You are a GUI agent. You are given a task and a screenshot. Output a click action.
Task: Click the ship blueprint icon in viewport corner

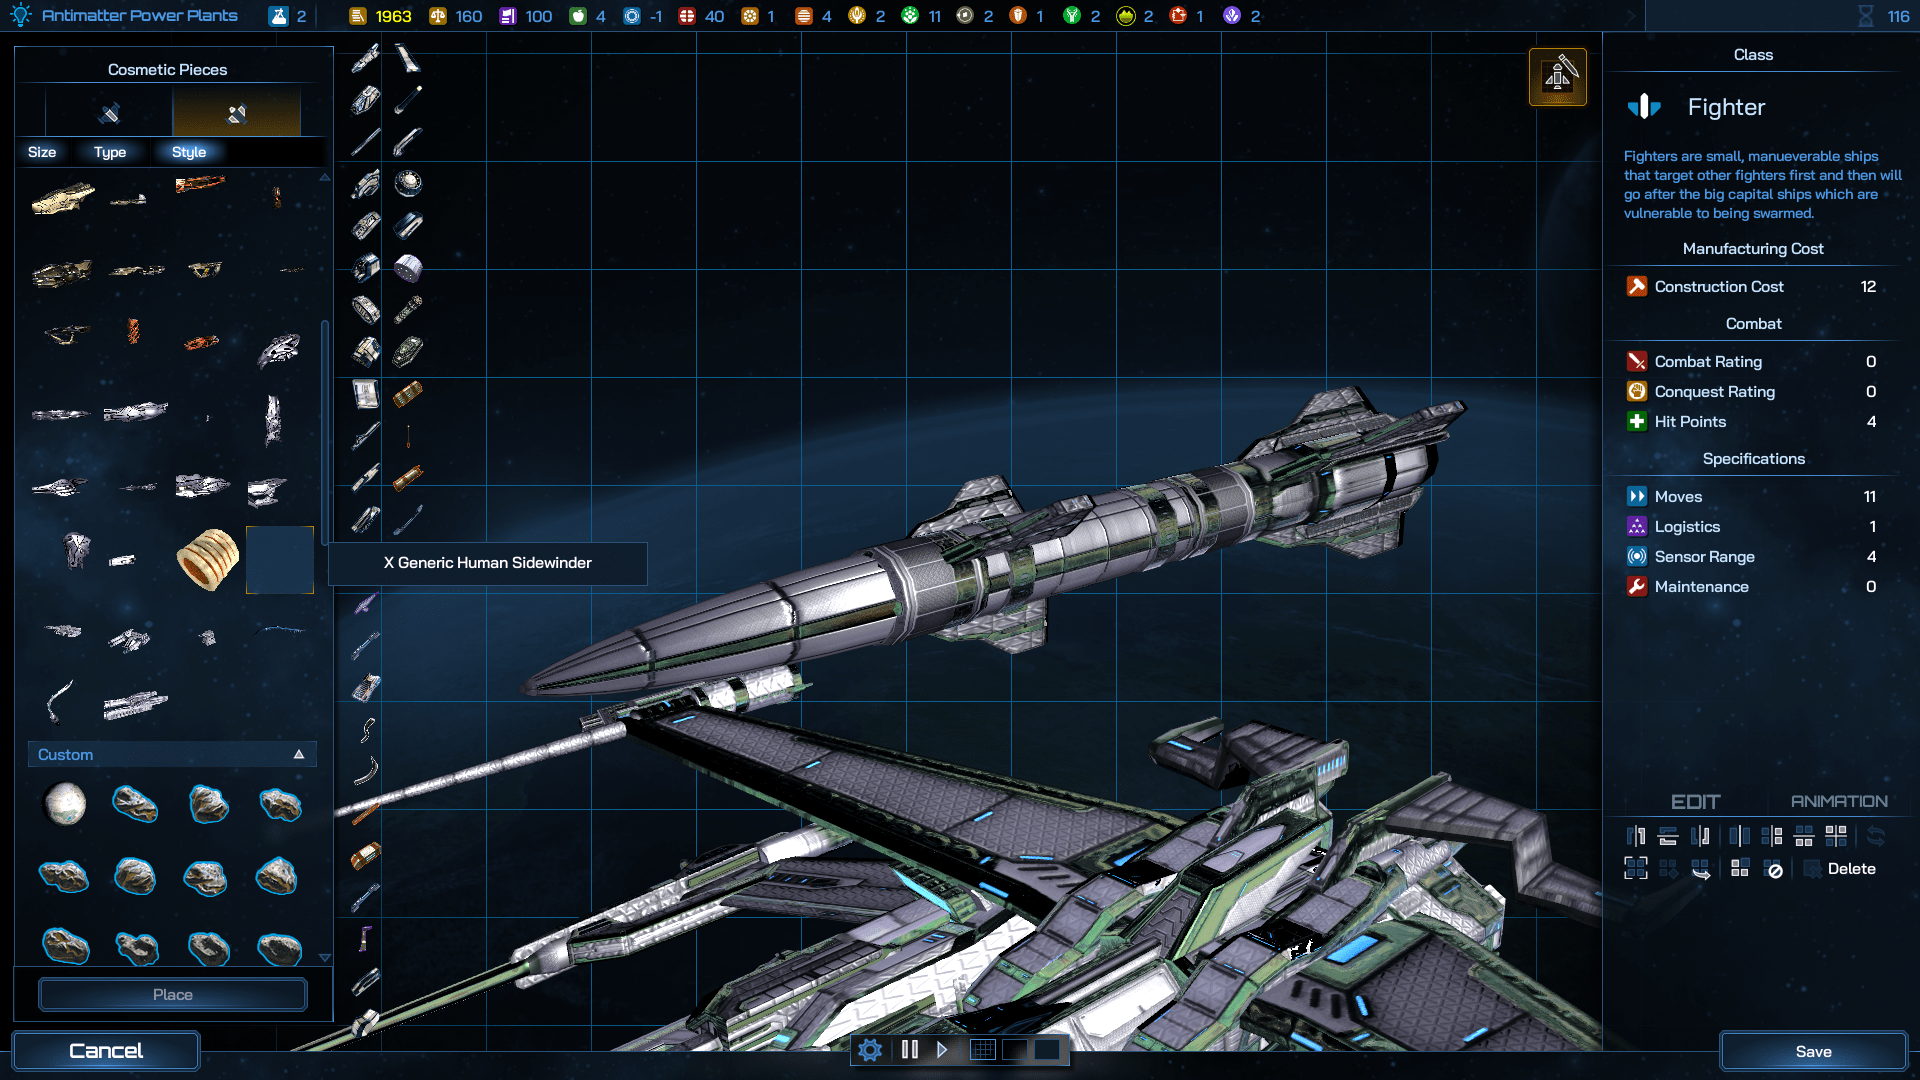[x=1557, y=77]
